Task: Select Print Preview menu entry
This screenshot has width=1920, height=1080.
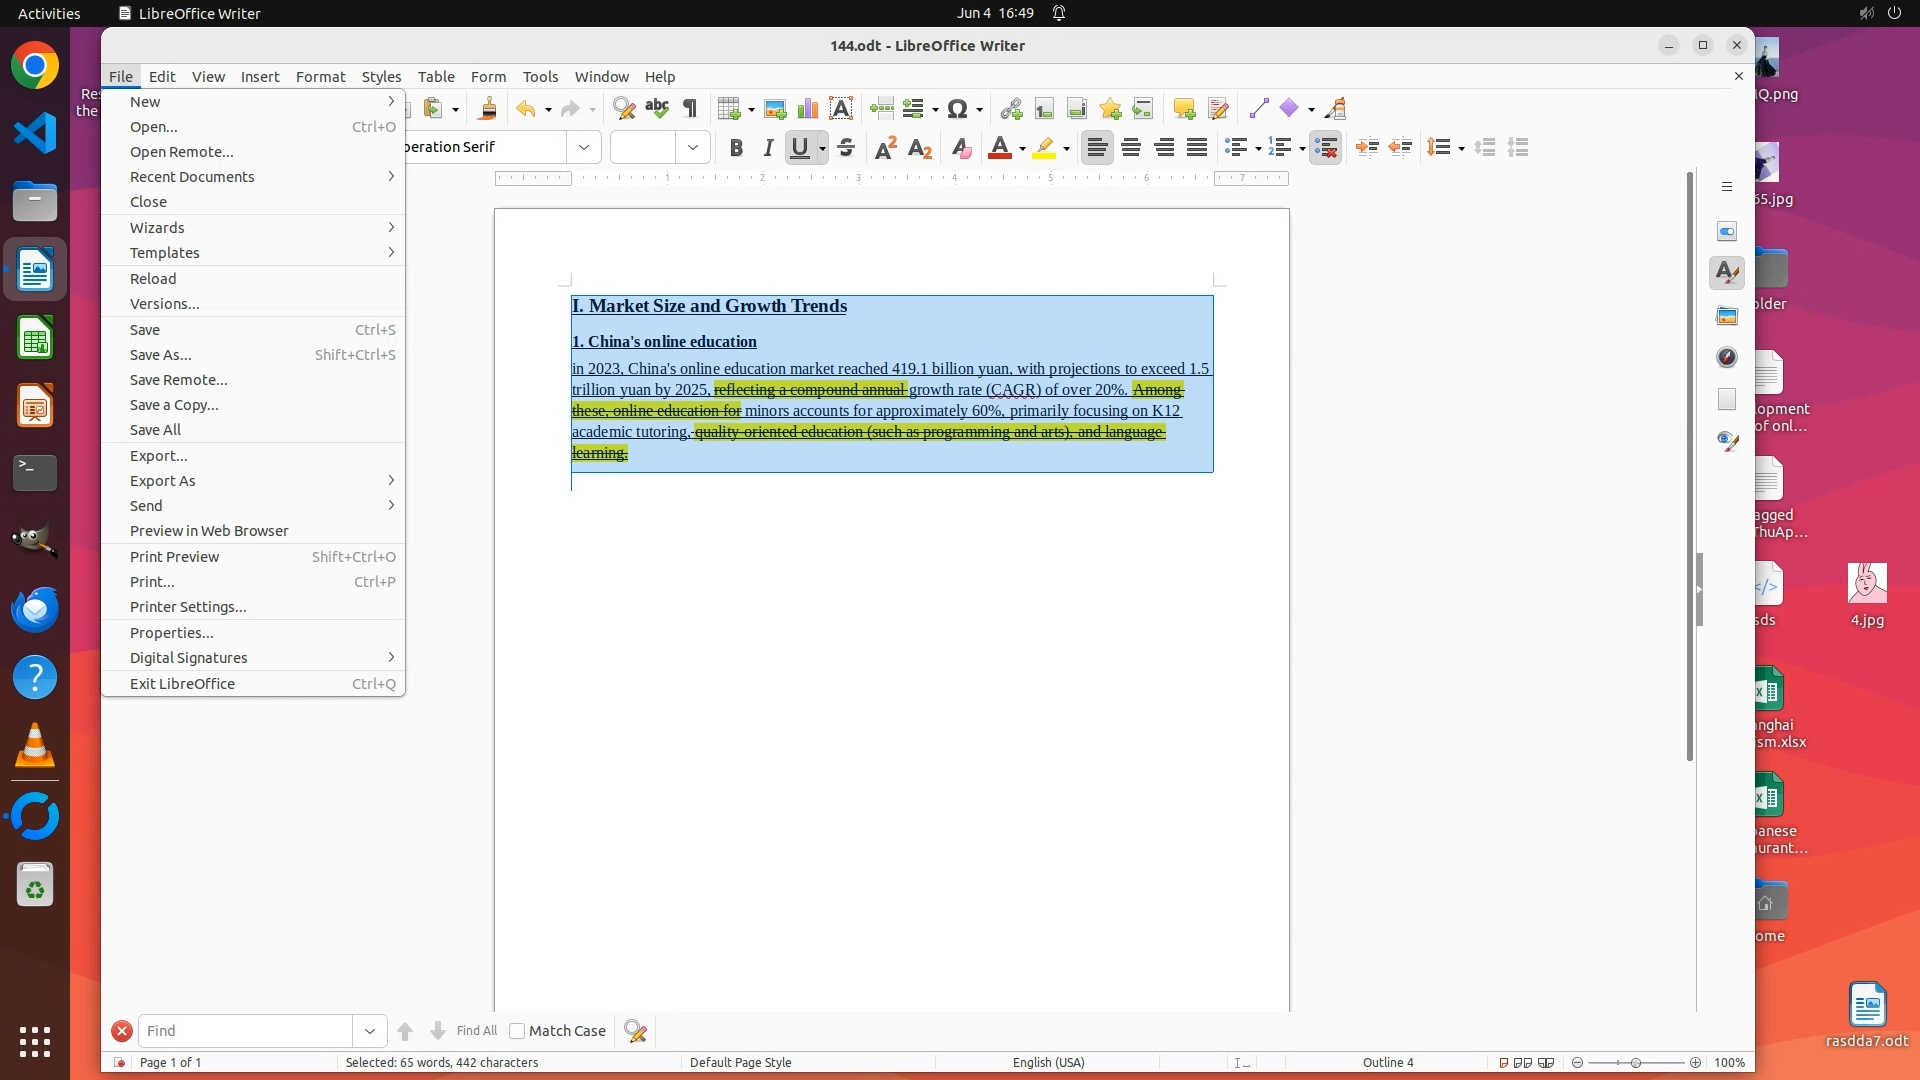Action: coord(175,557)
